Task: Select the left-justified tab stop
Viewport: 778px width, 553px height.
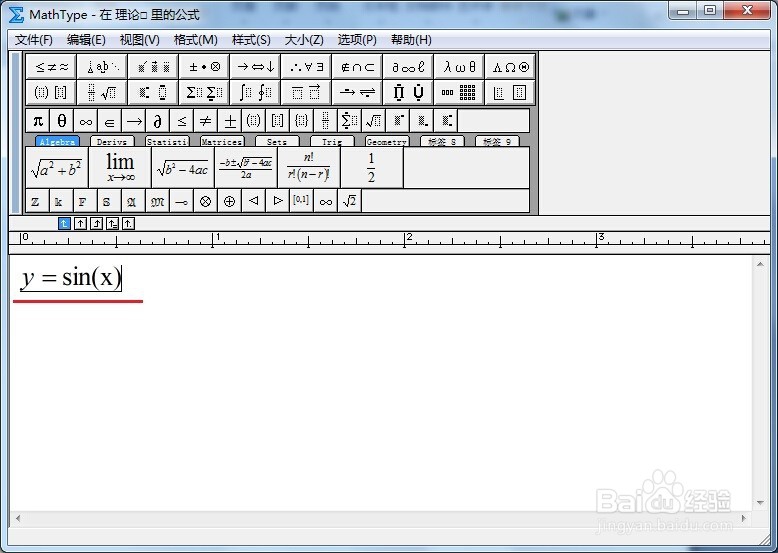Action: (x=64, y=224)
